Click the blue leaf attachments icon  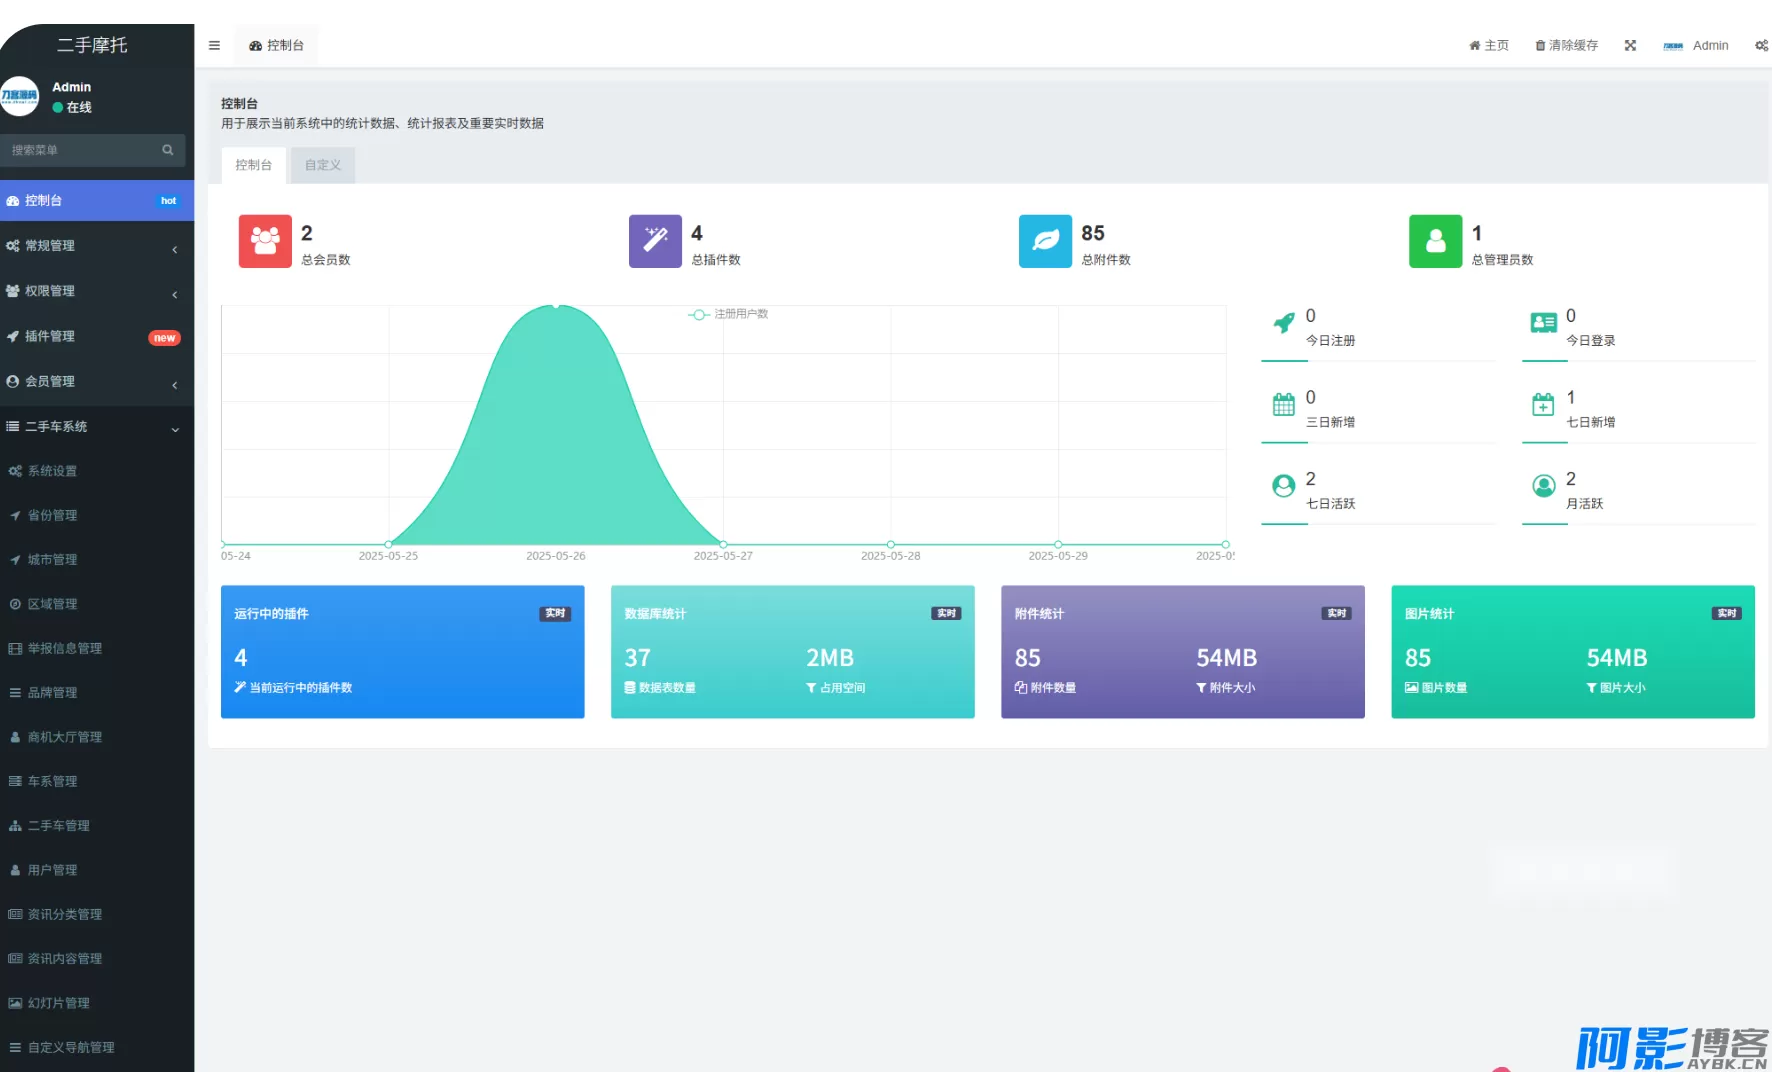tap(1045, 241)
